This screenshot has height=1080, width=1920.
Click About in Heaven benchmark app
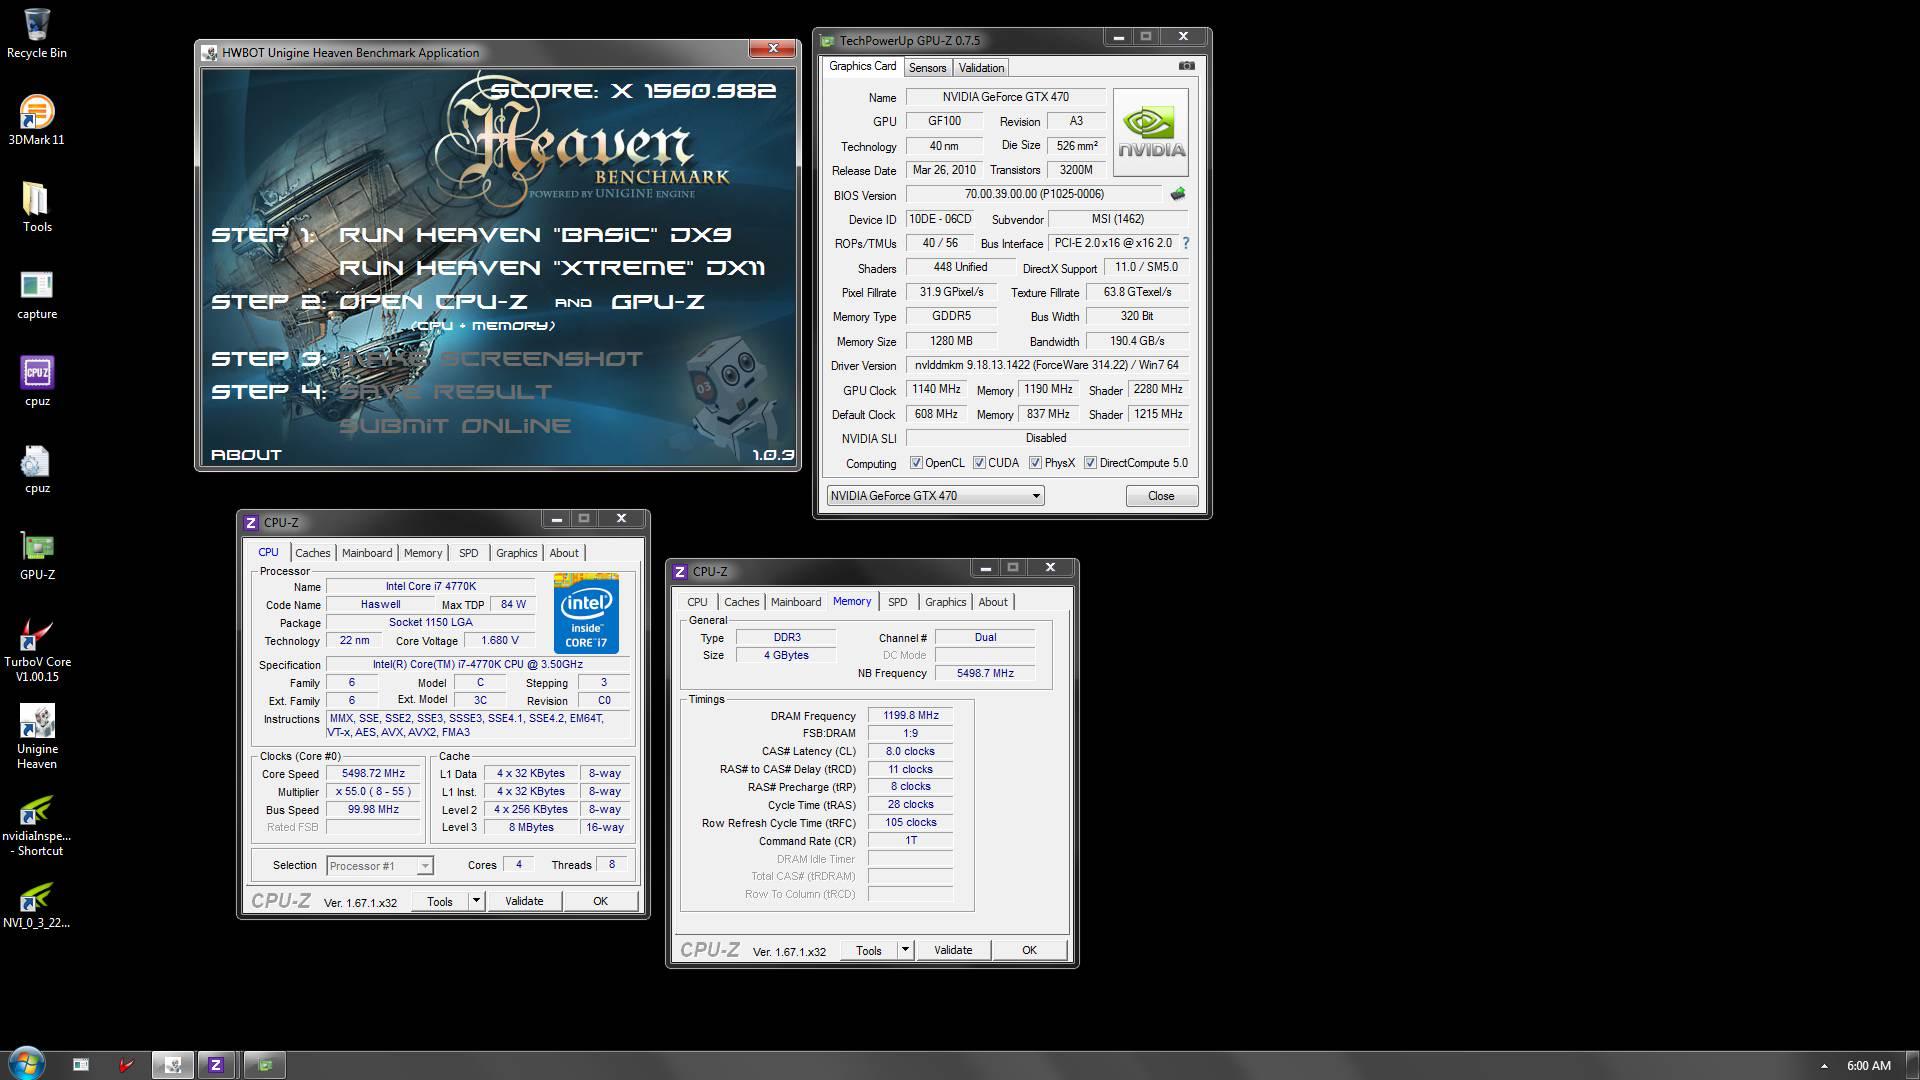pyautogui.click(x=246, y=455)
